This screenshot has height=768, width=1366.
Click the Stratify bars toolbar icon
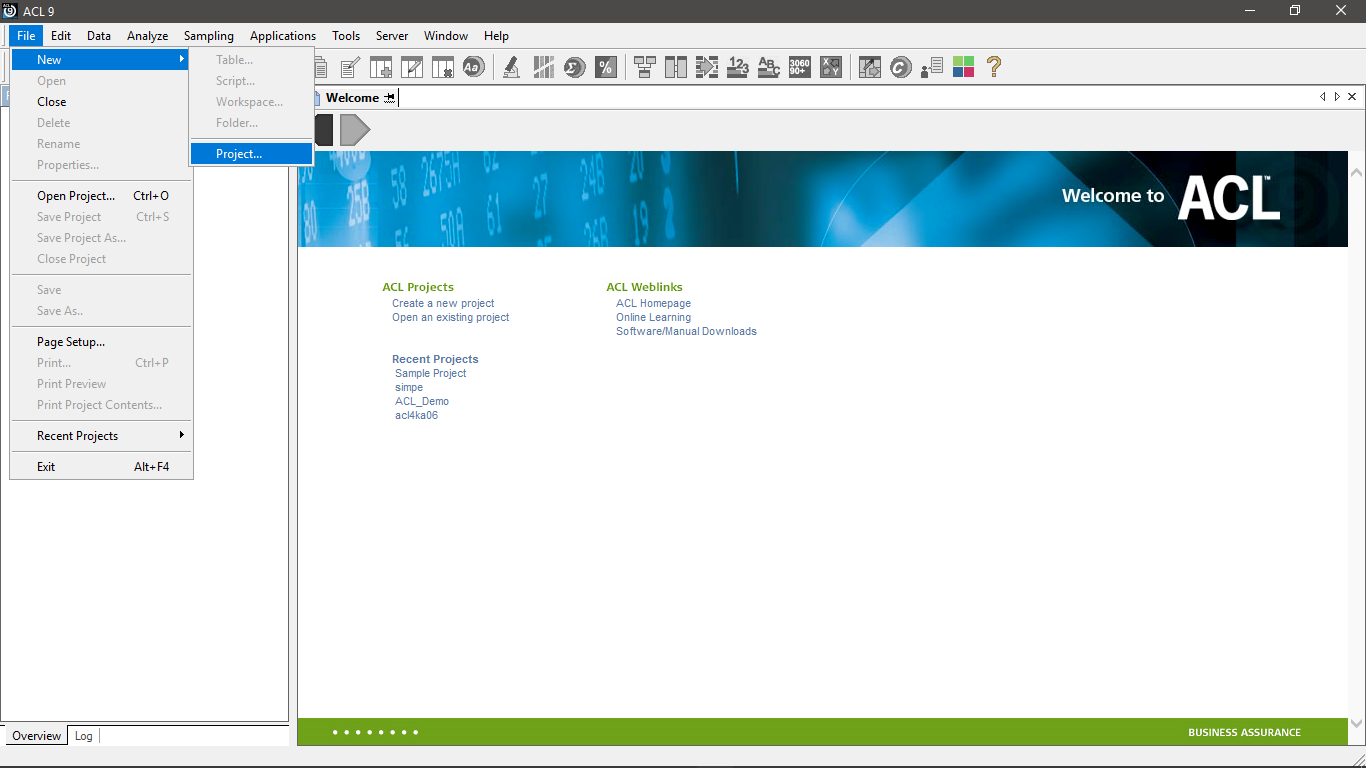point(543,67)
